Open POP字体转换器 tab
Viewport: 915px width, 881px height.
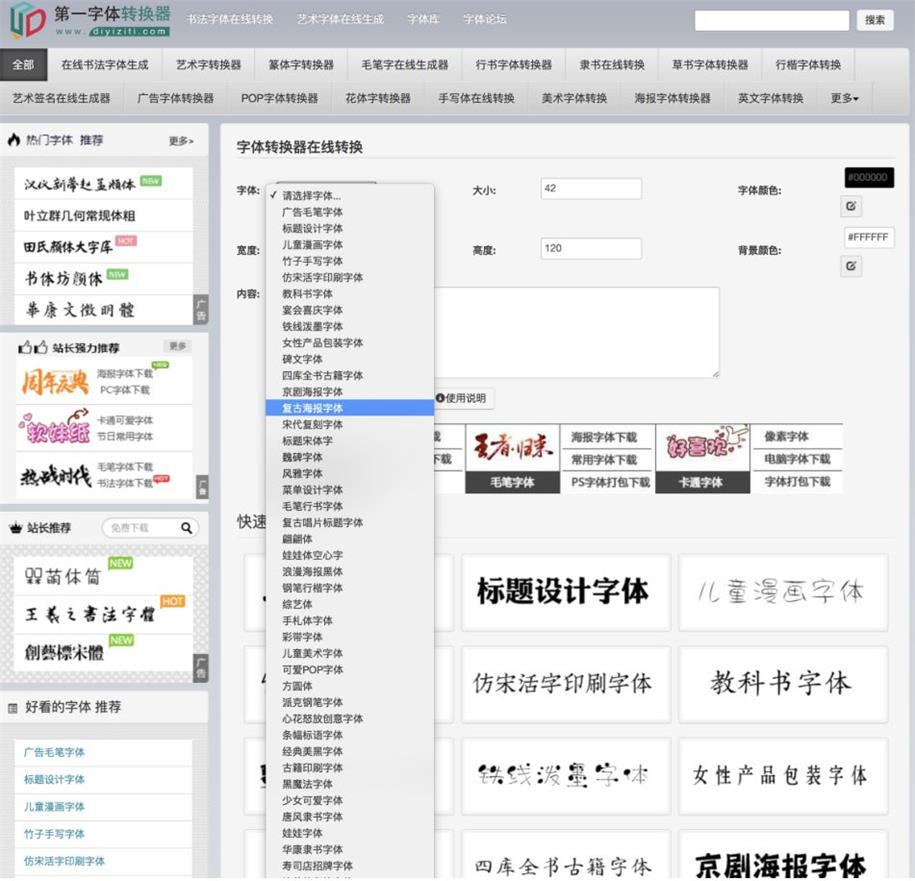pos(280,98)
